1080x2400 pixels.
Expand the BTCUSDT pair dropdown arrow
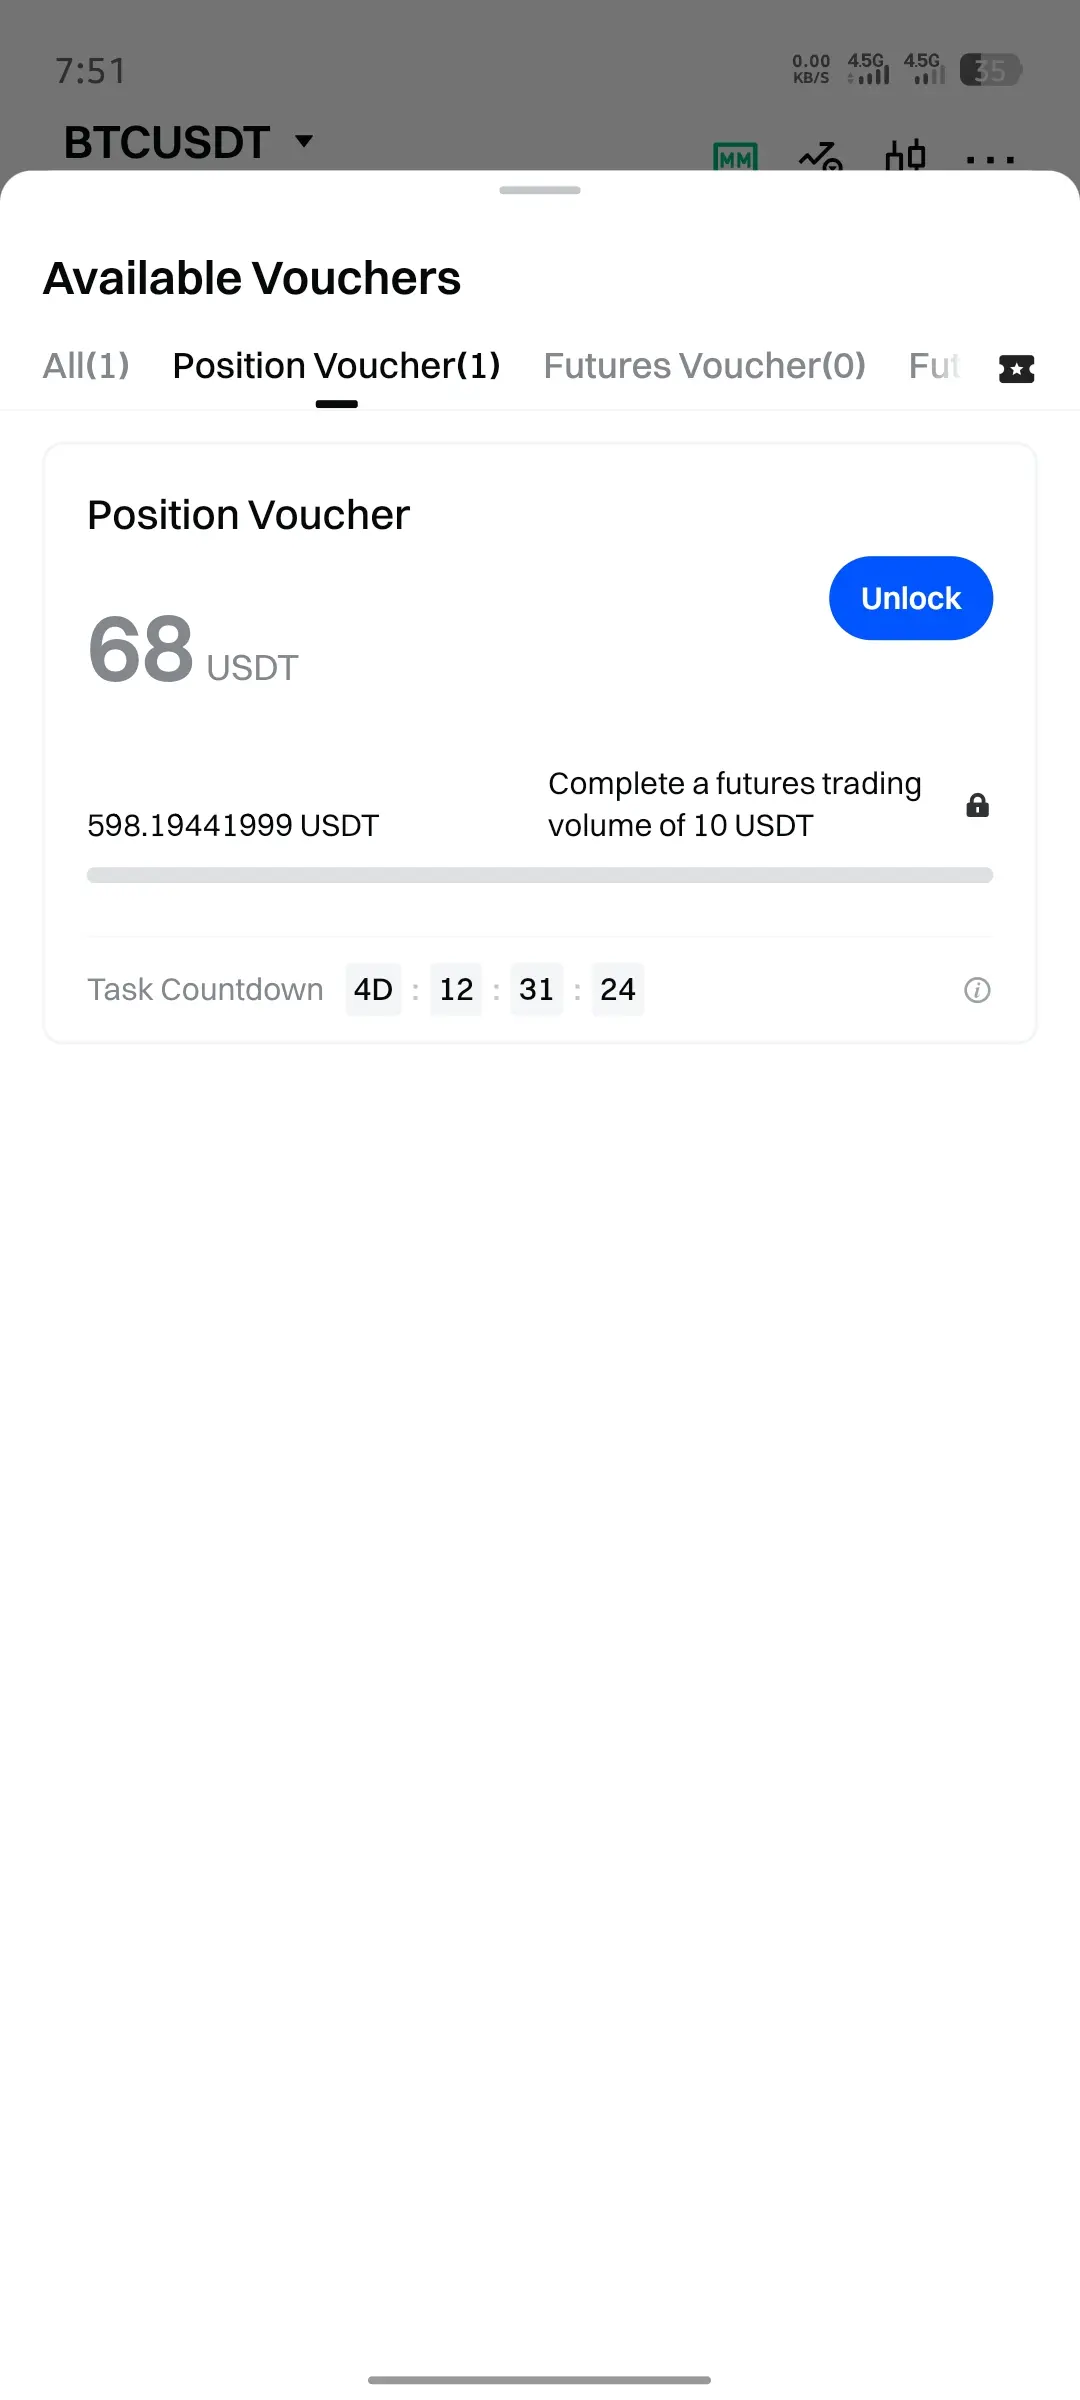tap(304, 141)
